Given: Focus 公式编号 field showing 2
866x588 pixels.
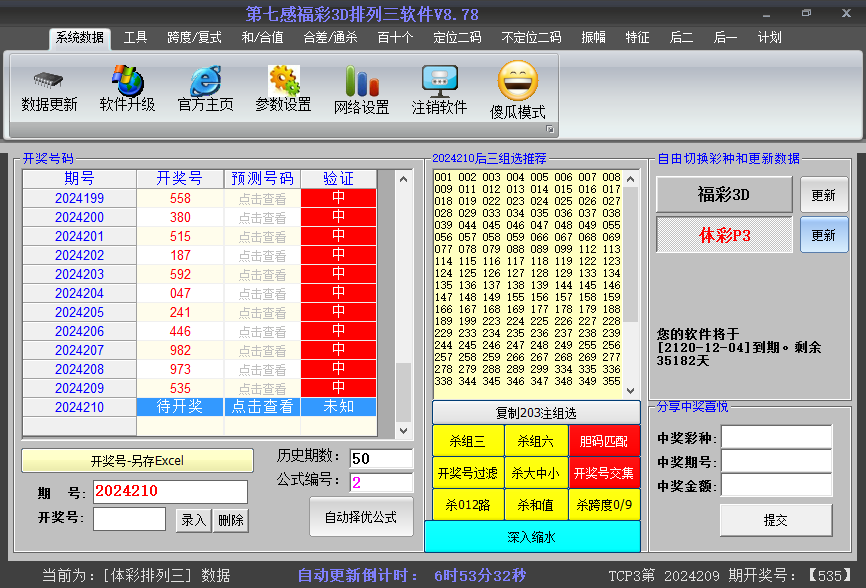Looking at the screenshot, I should click(x=381, y=483).
